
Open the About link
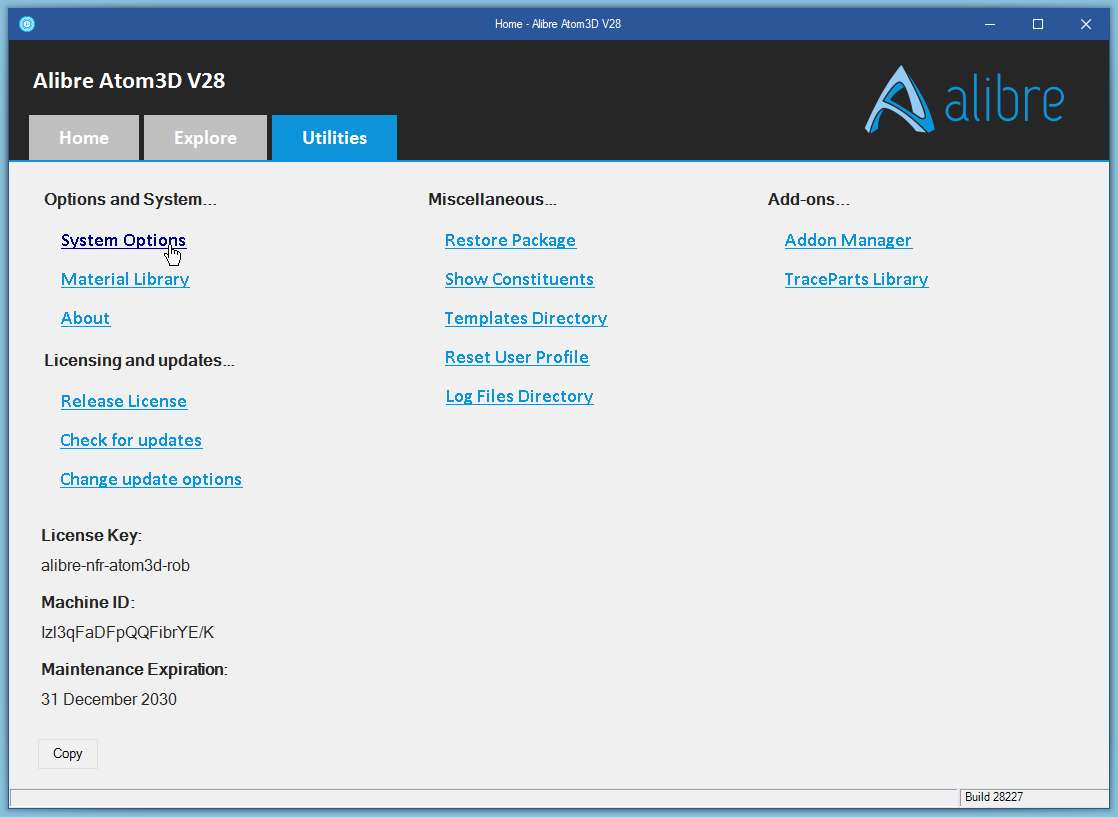(86, 318)
